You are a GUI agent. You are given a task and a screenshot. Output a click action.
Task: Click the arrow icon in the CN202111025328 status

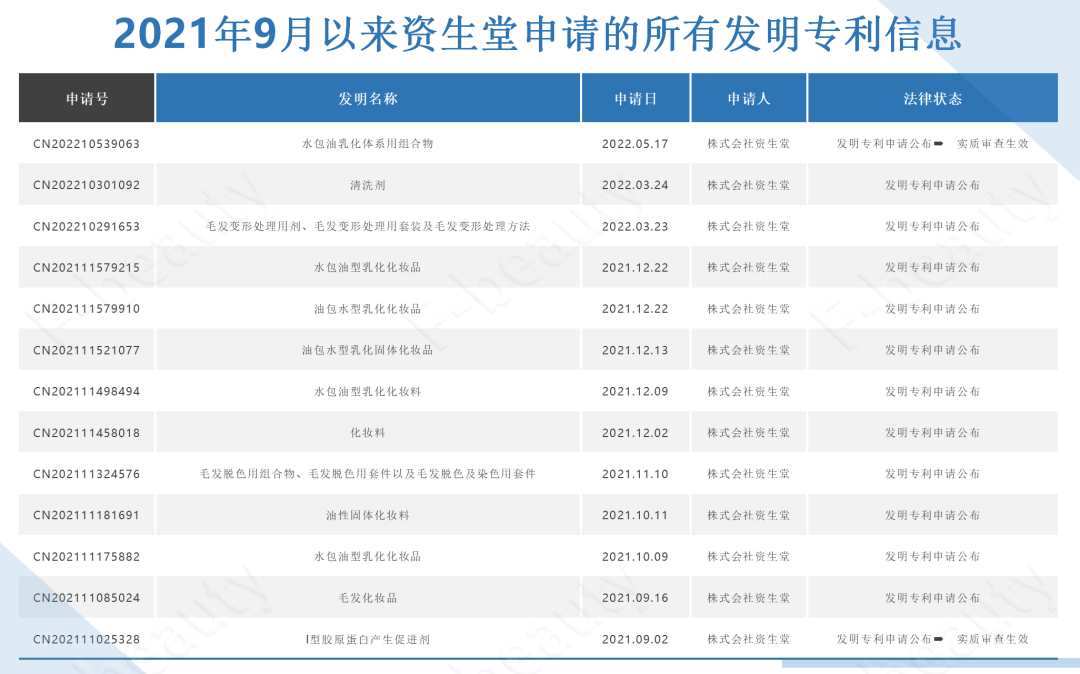(939, 639)
